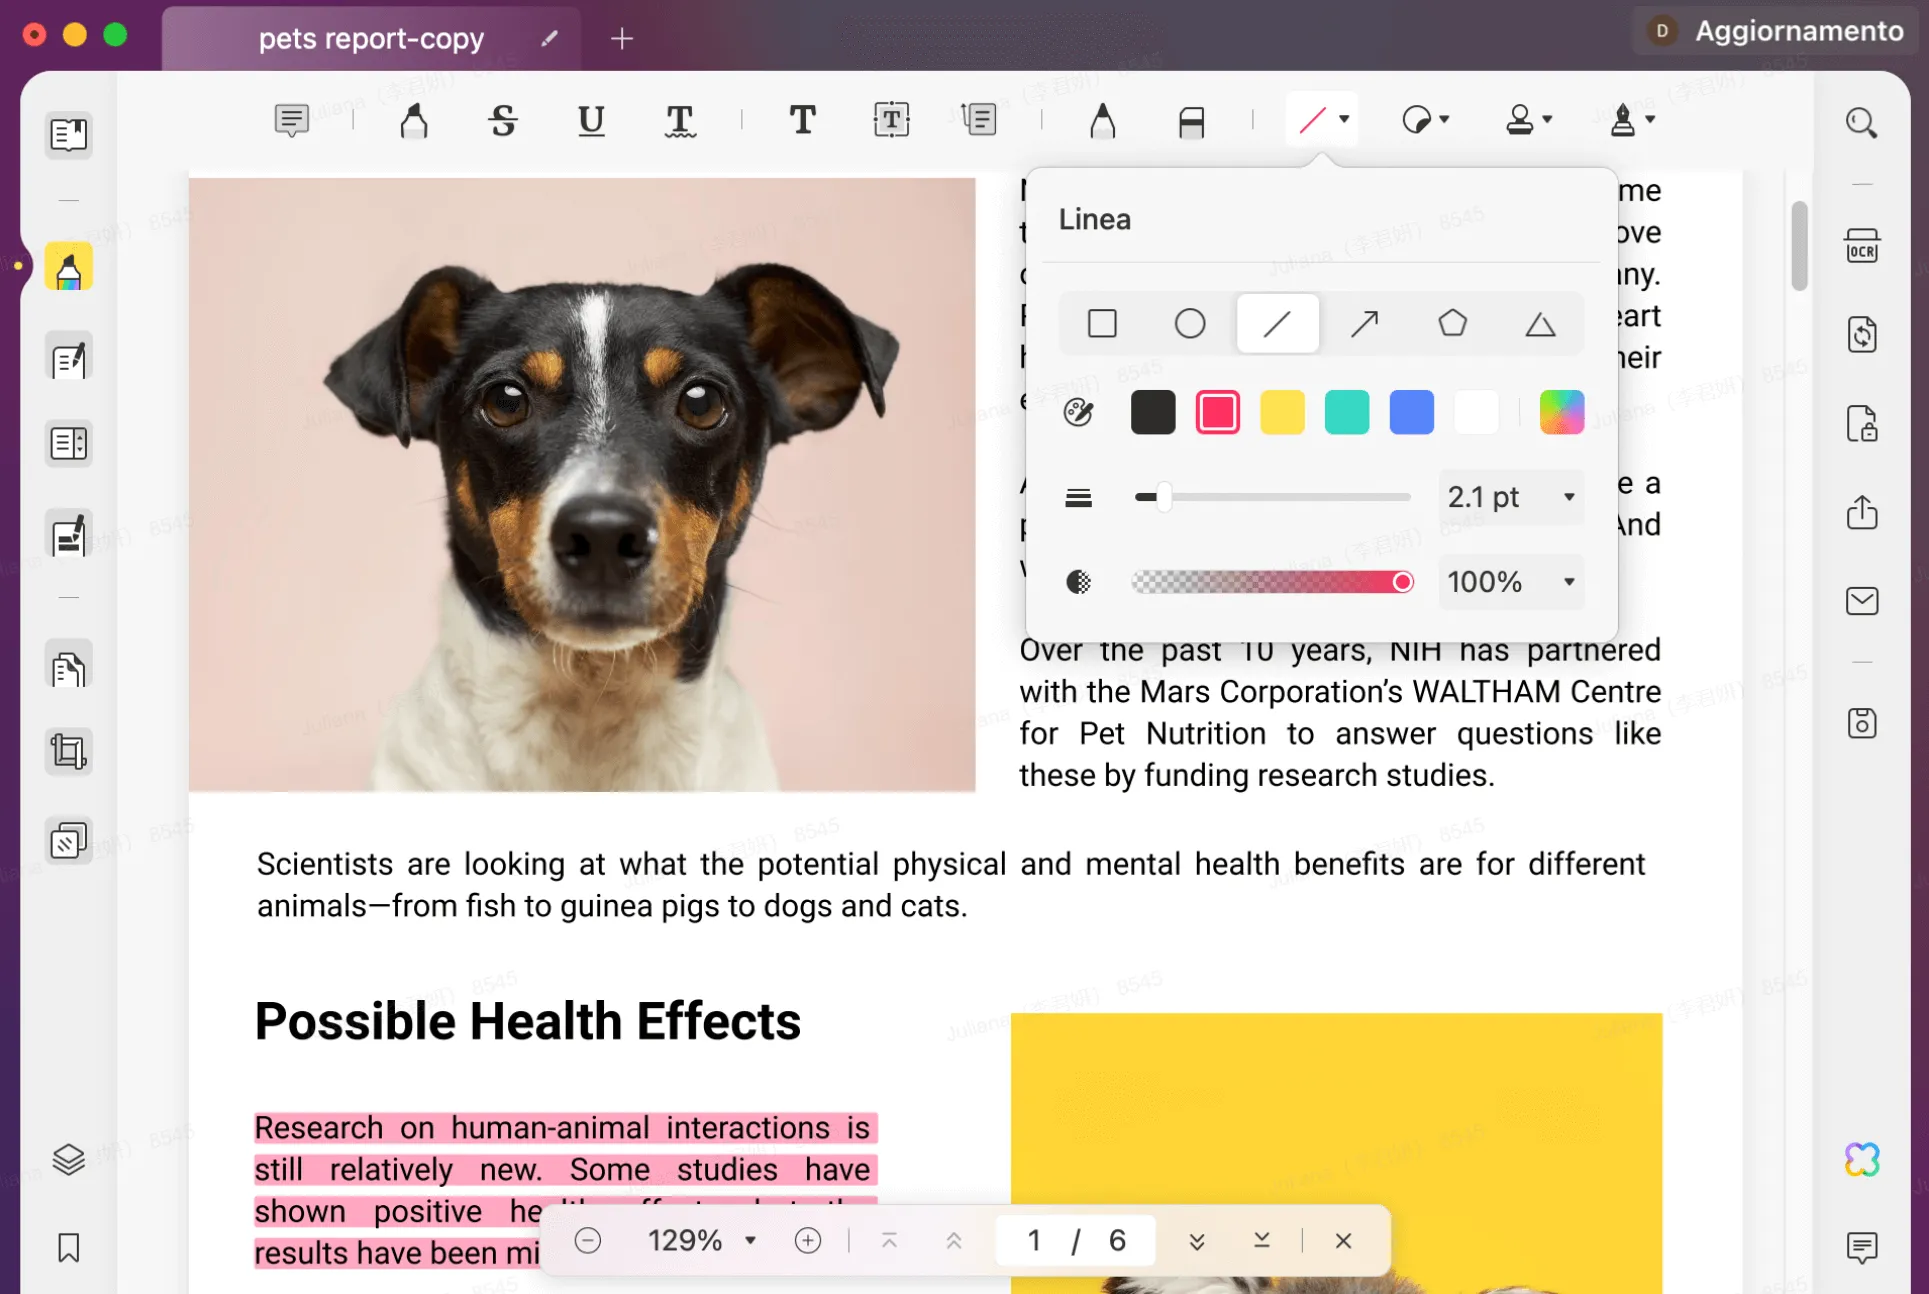
Task: Select the strikethrough tool
Action: [503, 120]
